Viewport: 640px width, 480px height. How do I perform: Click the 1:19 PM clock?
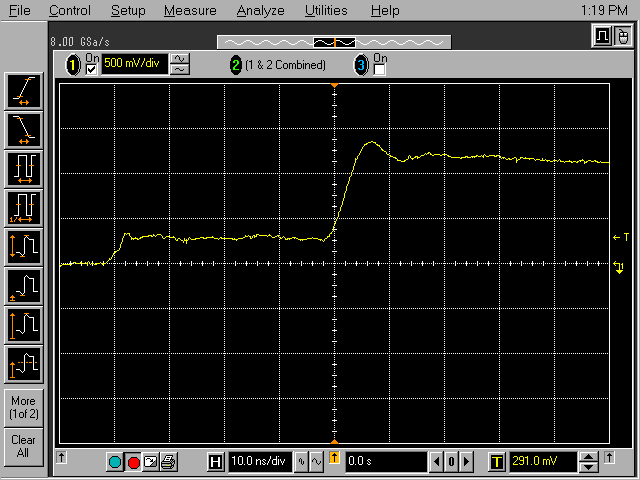[x=604, y=10]
